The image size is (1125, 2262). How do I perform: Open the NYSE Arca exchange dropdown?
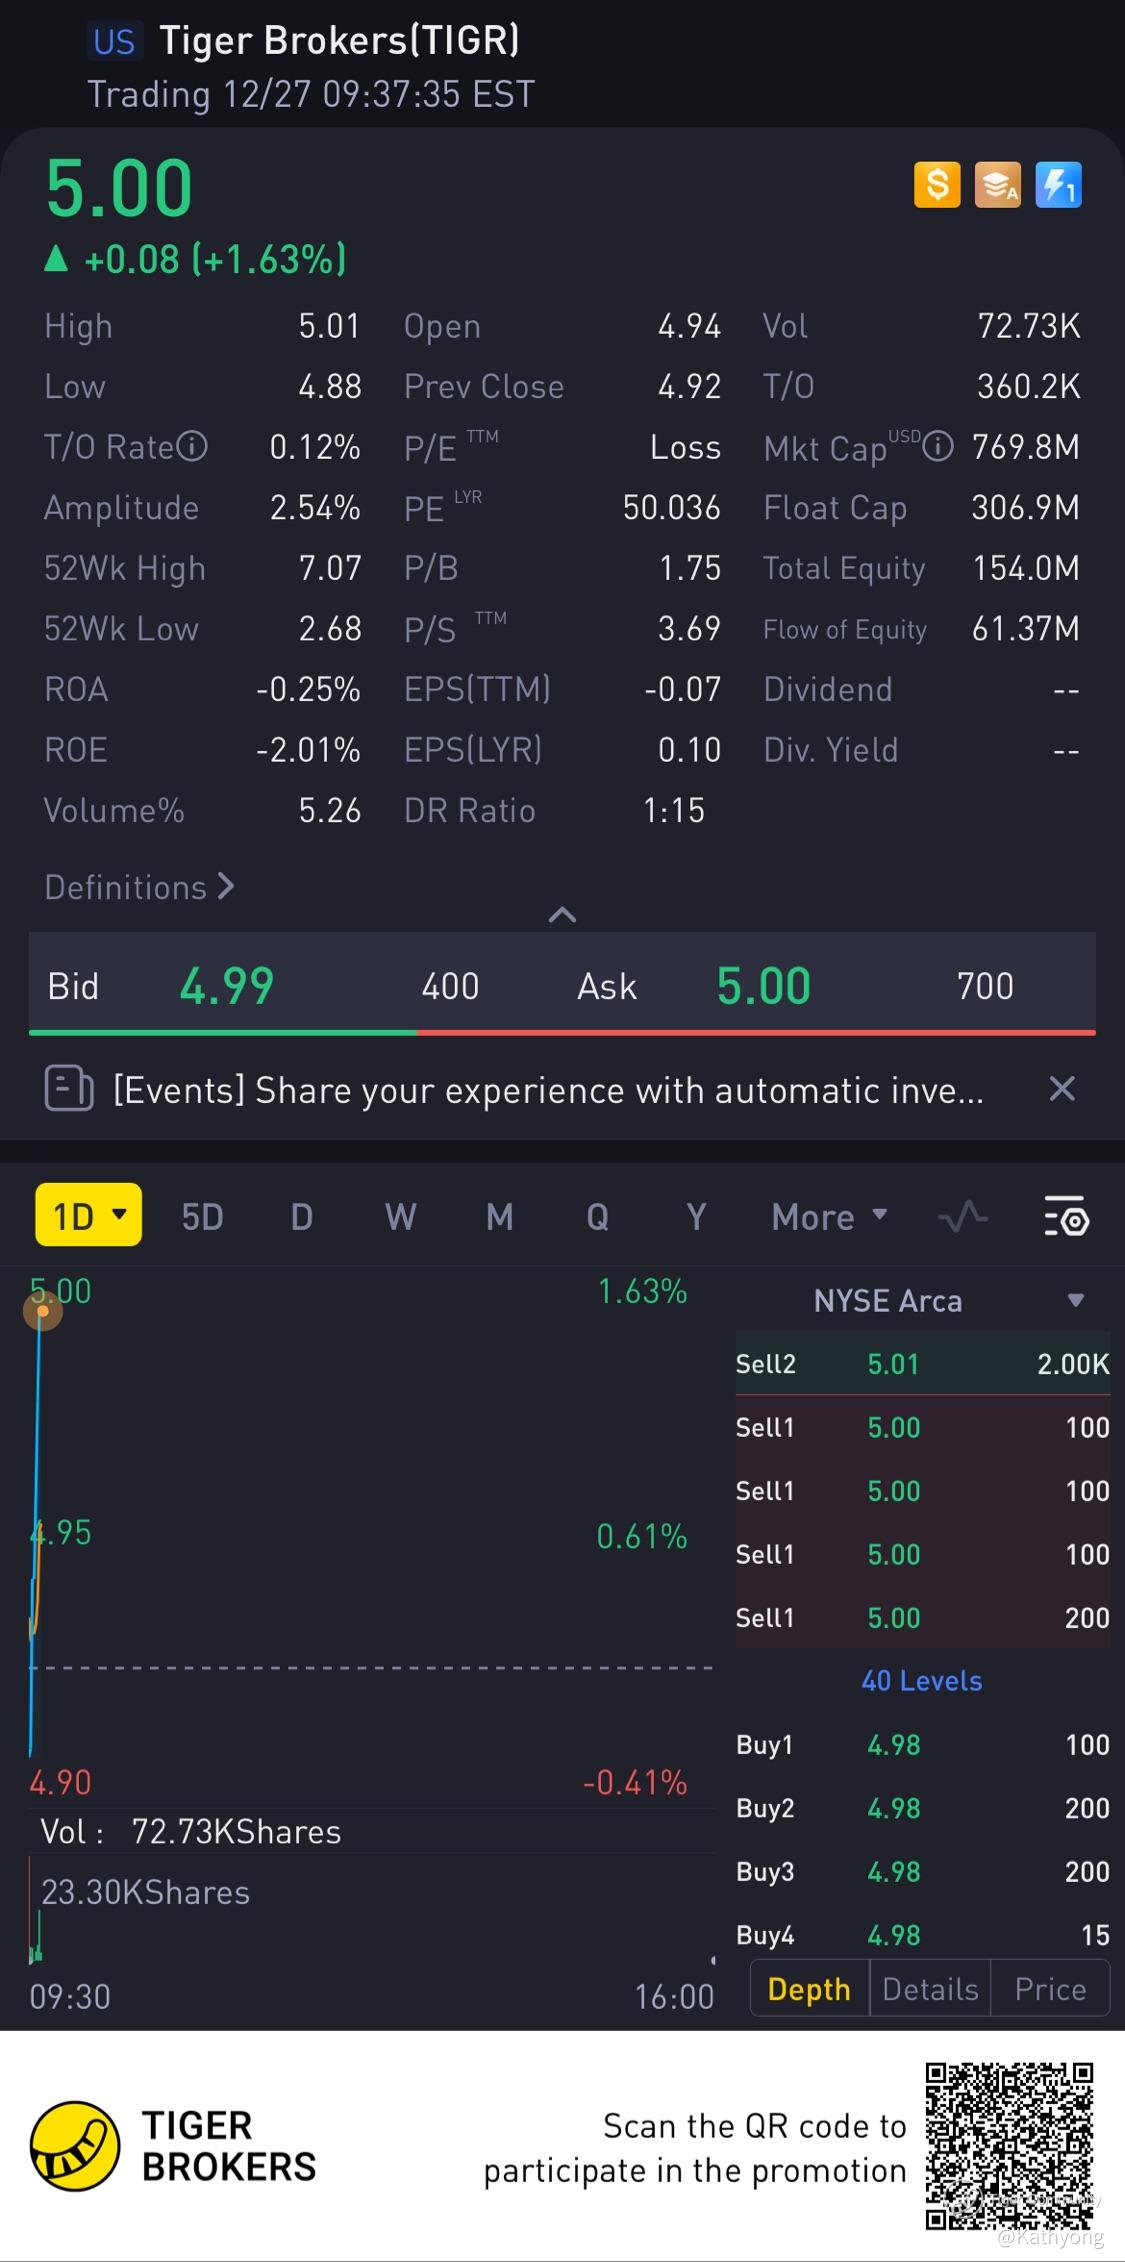point(1076,1300)
